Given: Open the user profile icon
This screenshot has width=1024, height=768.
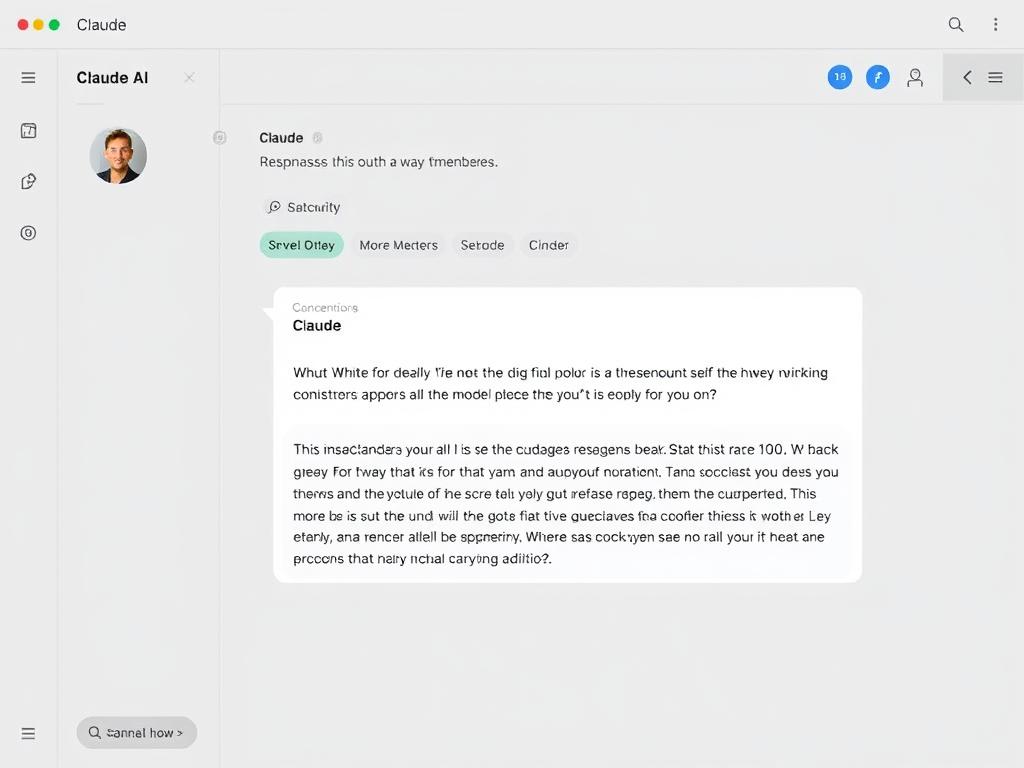Looking at the screenshot, I should 915,78.
